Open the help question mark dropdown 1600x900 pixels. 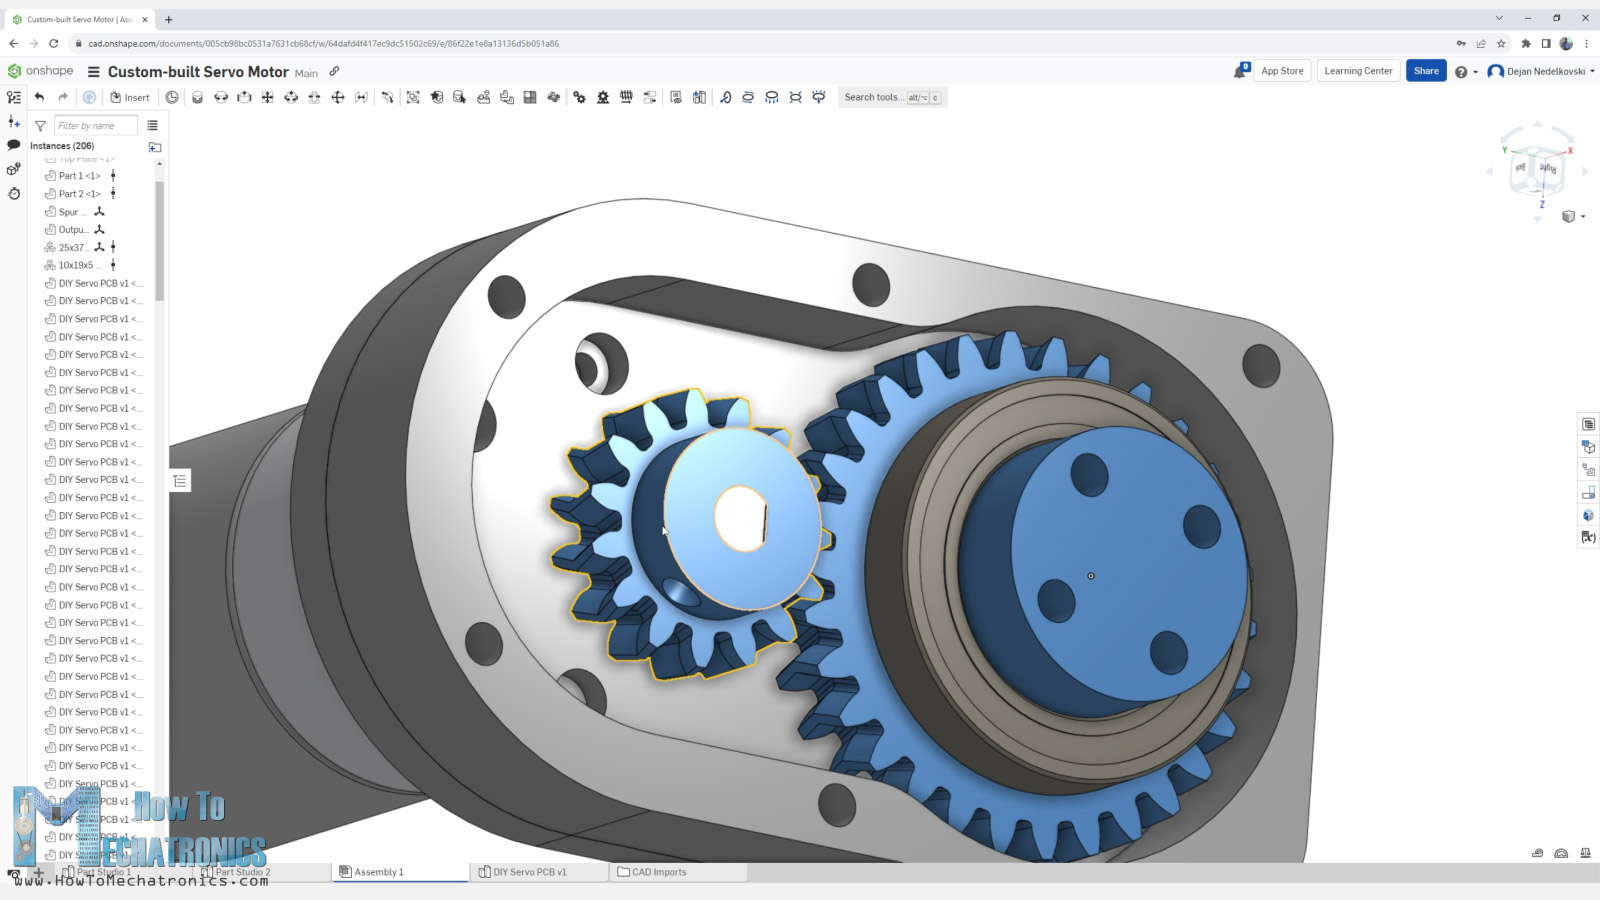1466,72
